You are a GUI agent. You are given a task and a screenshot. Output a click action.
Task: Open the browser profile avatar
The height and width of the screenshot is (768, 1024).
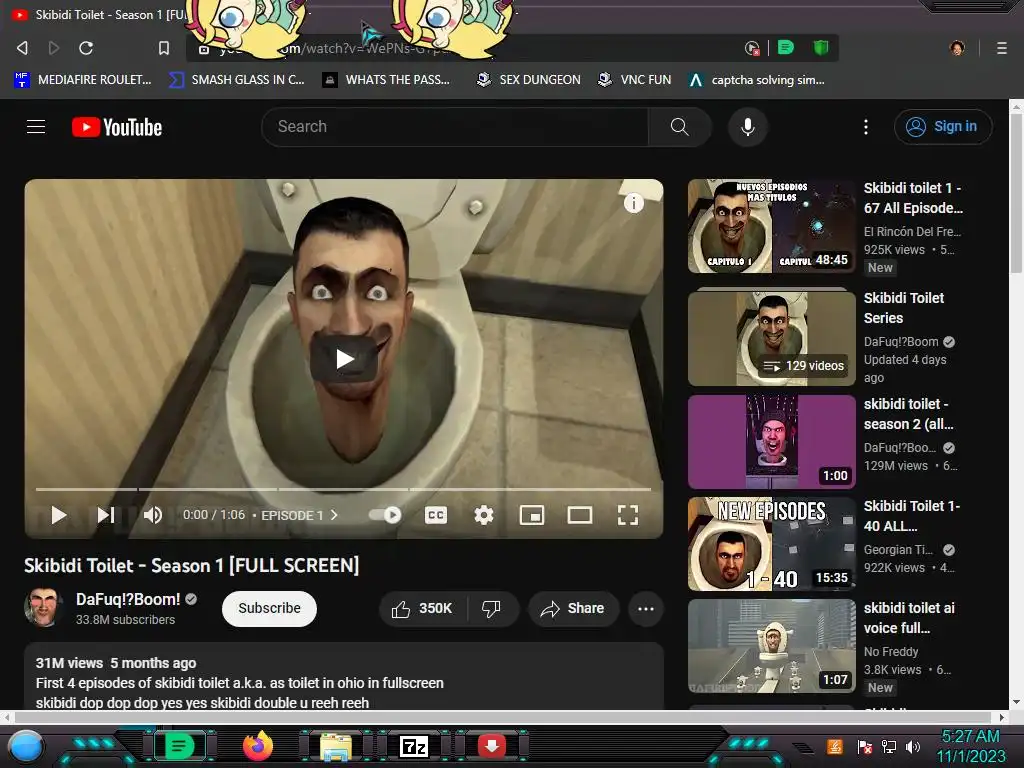[x=957, y=48]
